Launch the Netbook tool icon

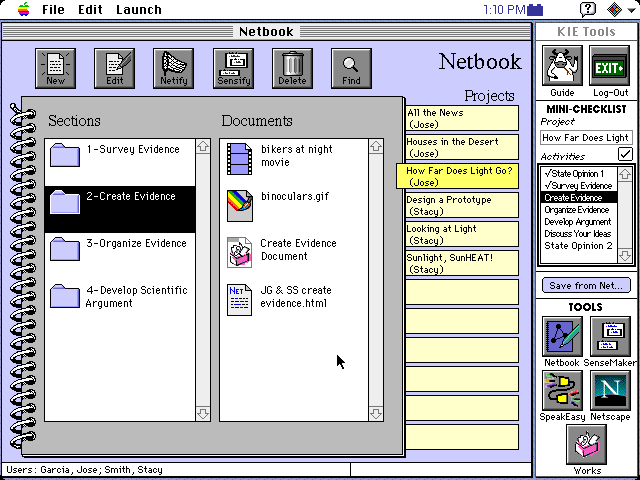point(562,336)
